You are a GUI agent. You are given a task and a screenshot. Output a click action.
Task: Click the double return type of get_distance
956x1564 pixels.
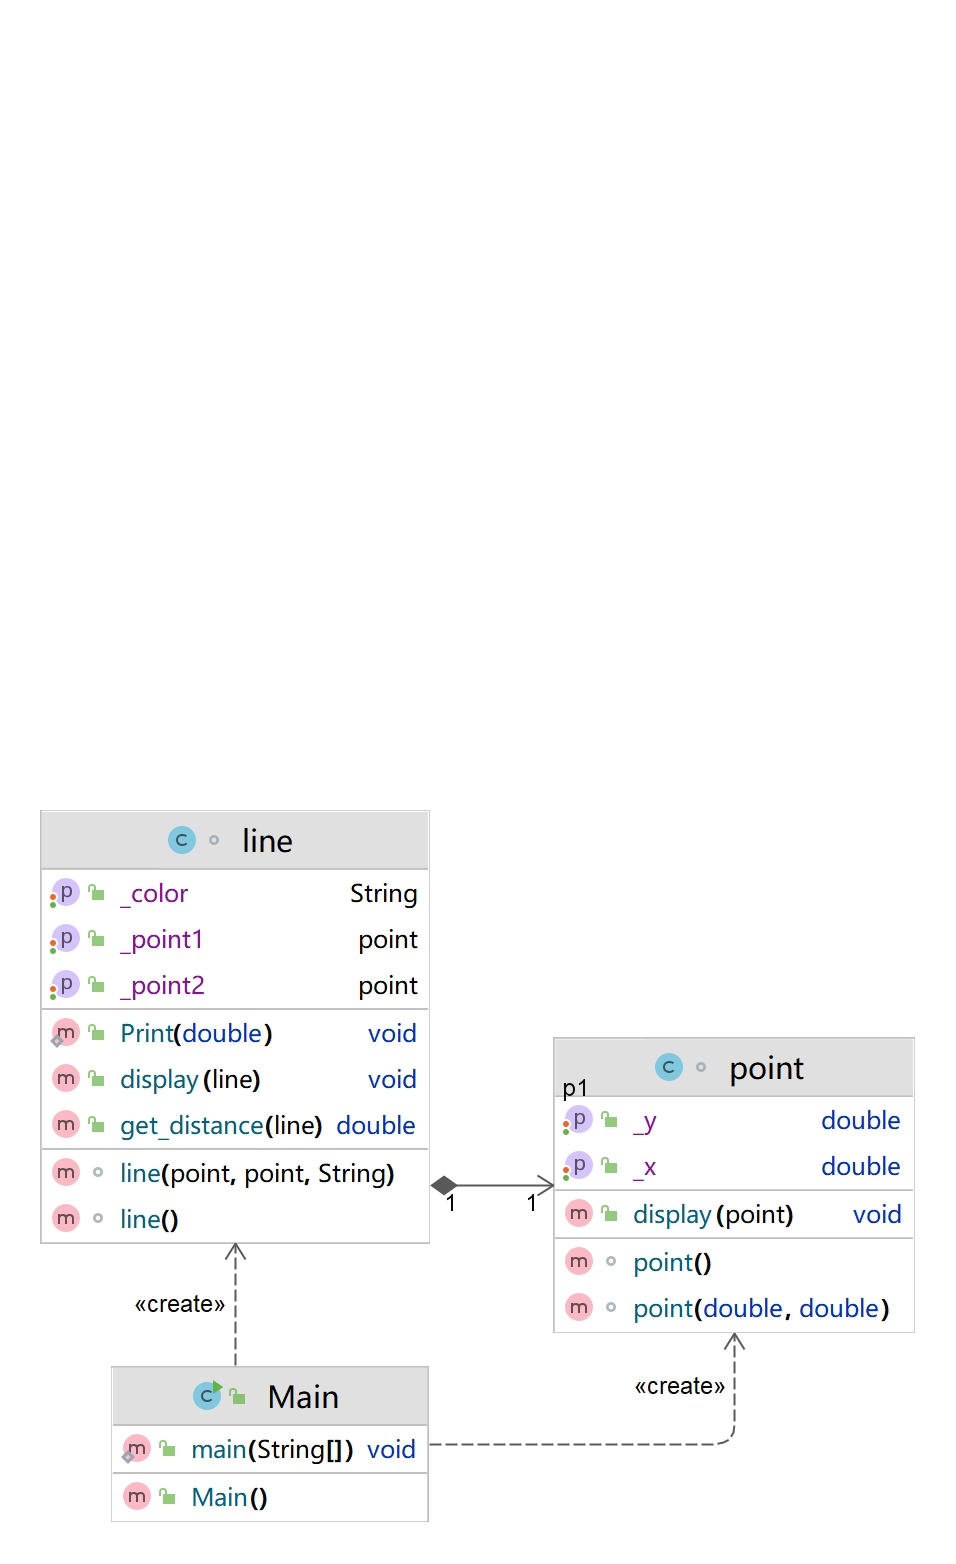(376, 1125)
